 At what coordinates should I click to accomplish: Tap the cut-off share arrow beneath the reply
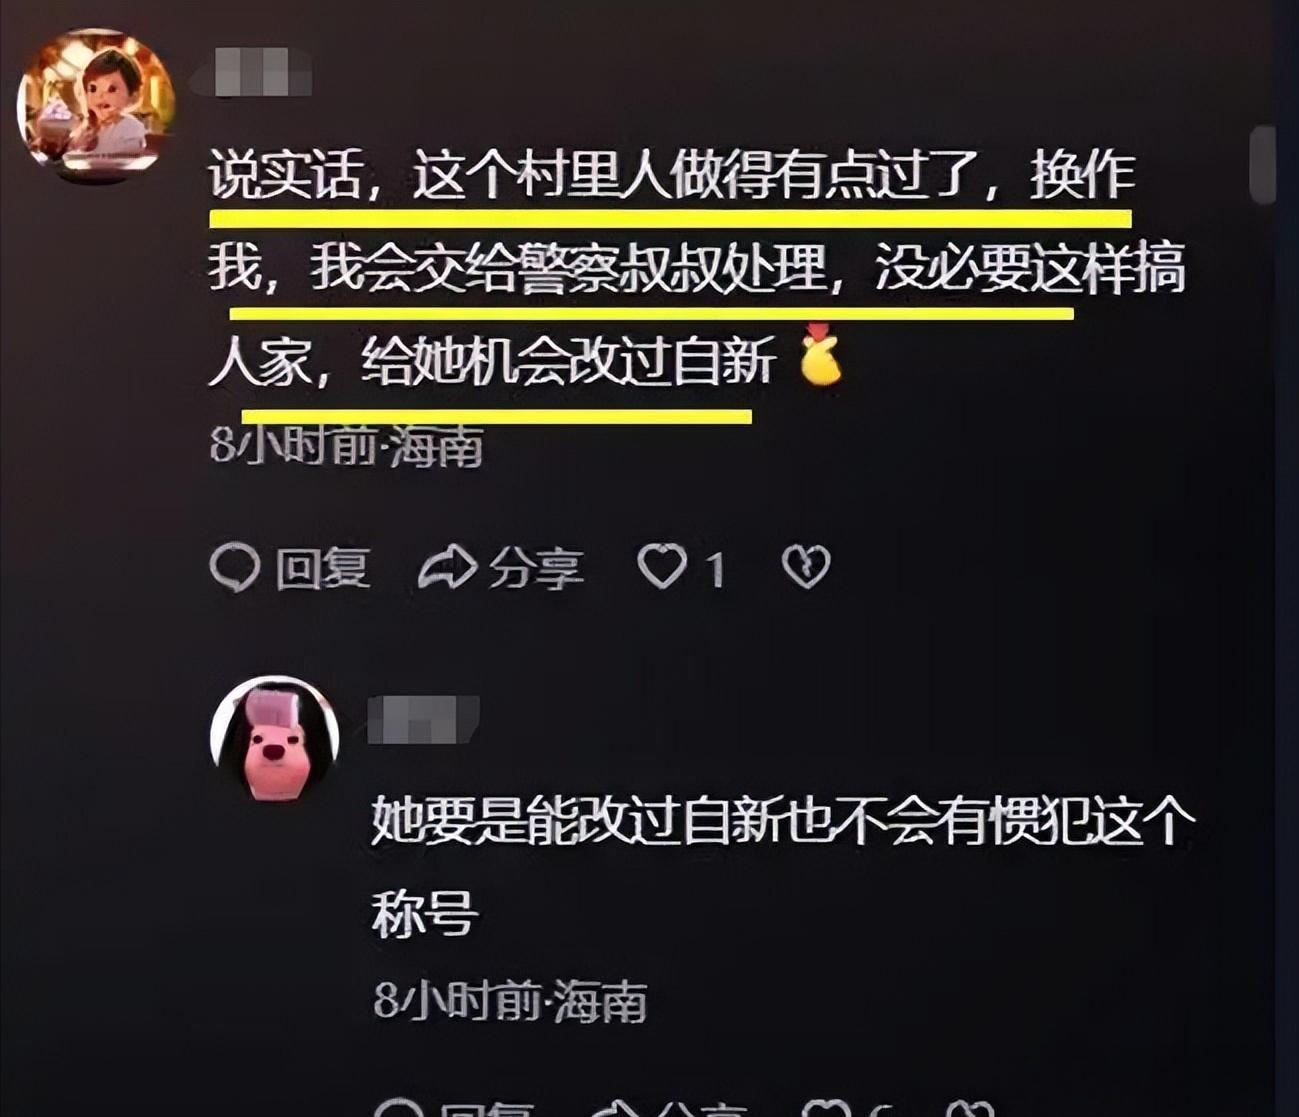point(616,1108)
